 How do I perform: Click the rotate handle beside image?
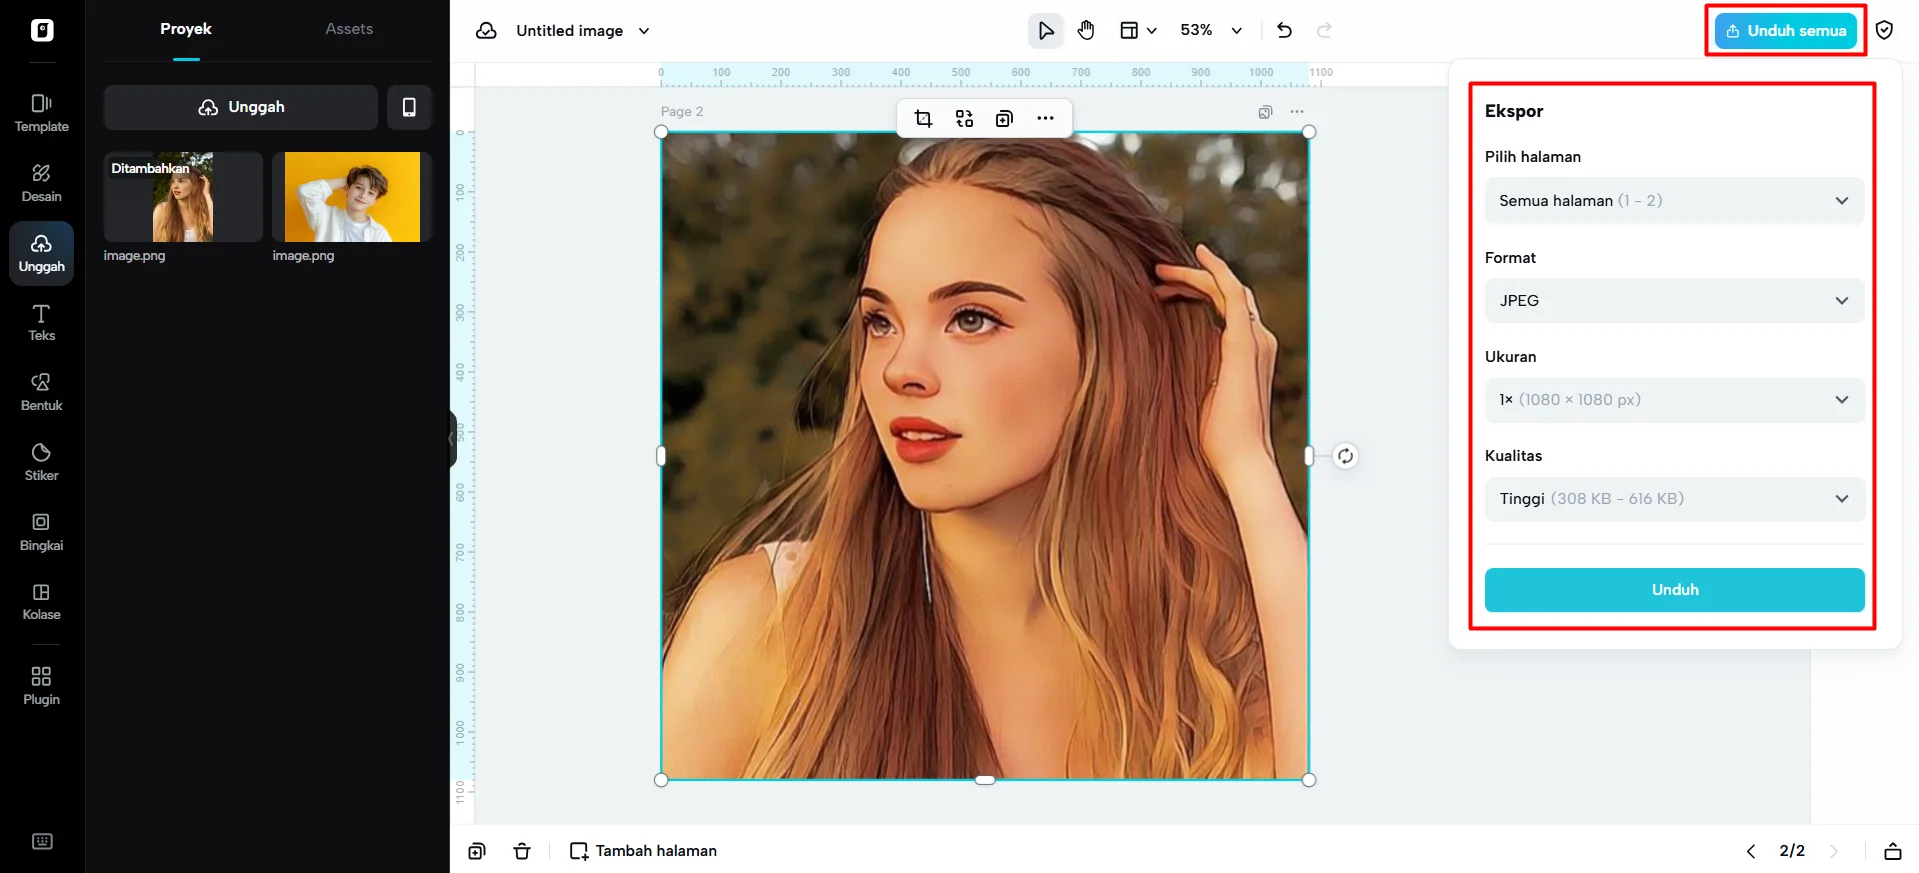click(x=1345, y=456)
